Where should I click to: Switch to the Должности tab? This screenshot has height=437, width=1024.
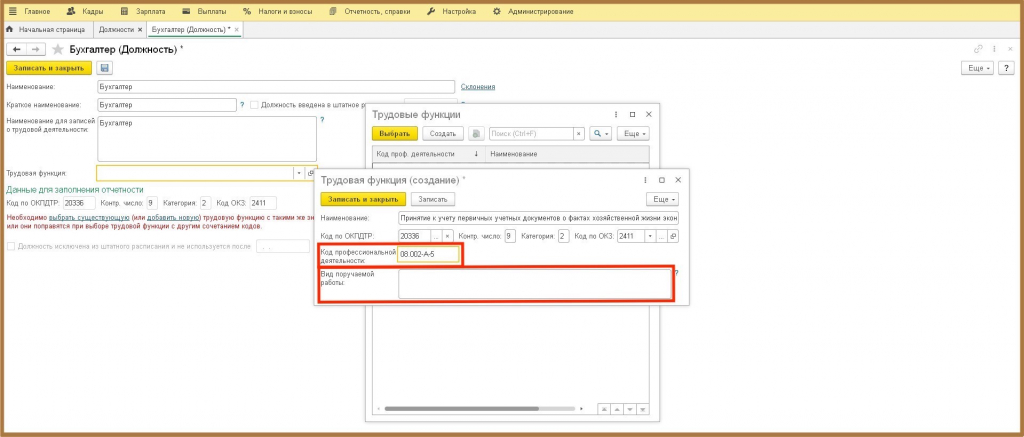(x=116, y=29)
